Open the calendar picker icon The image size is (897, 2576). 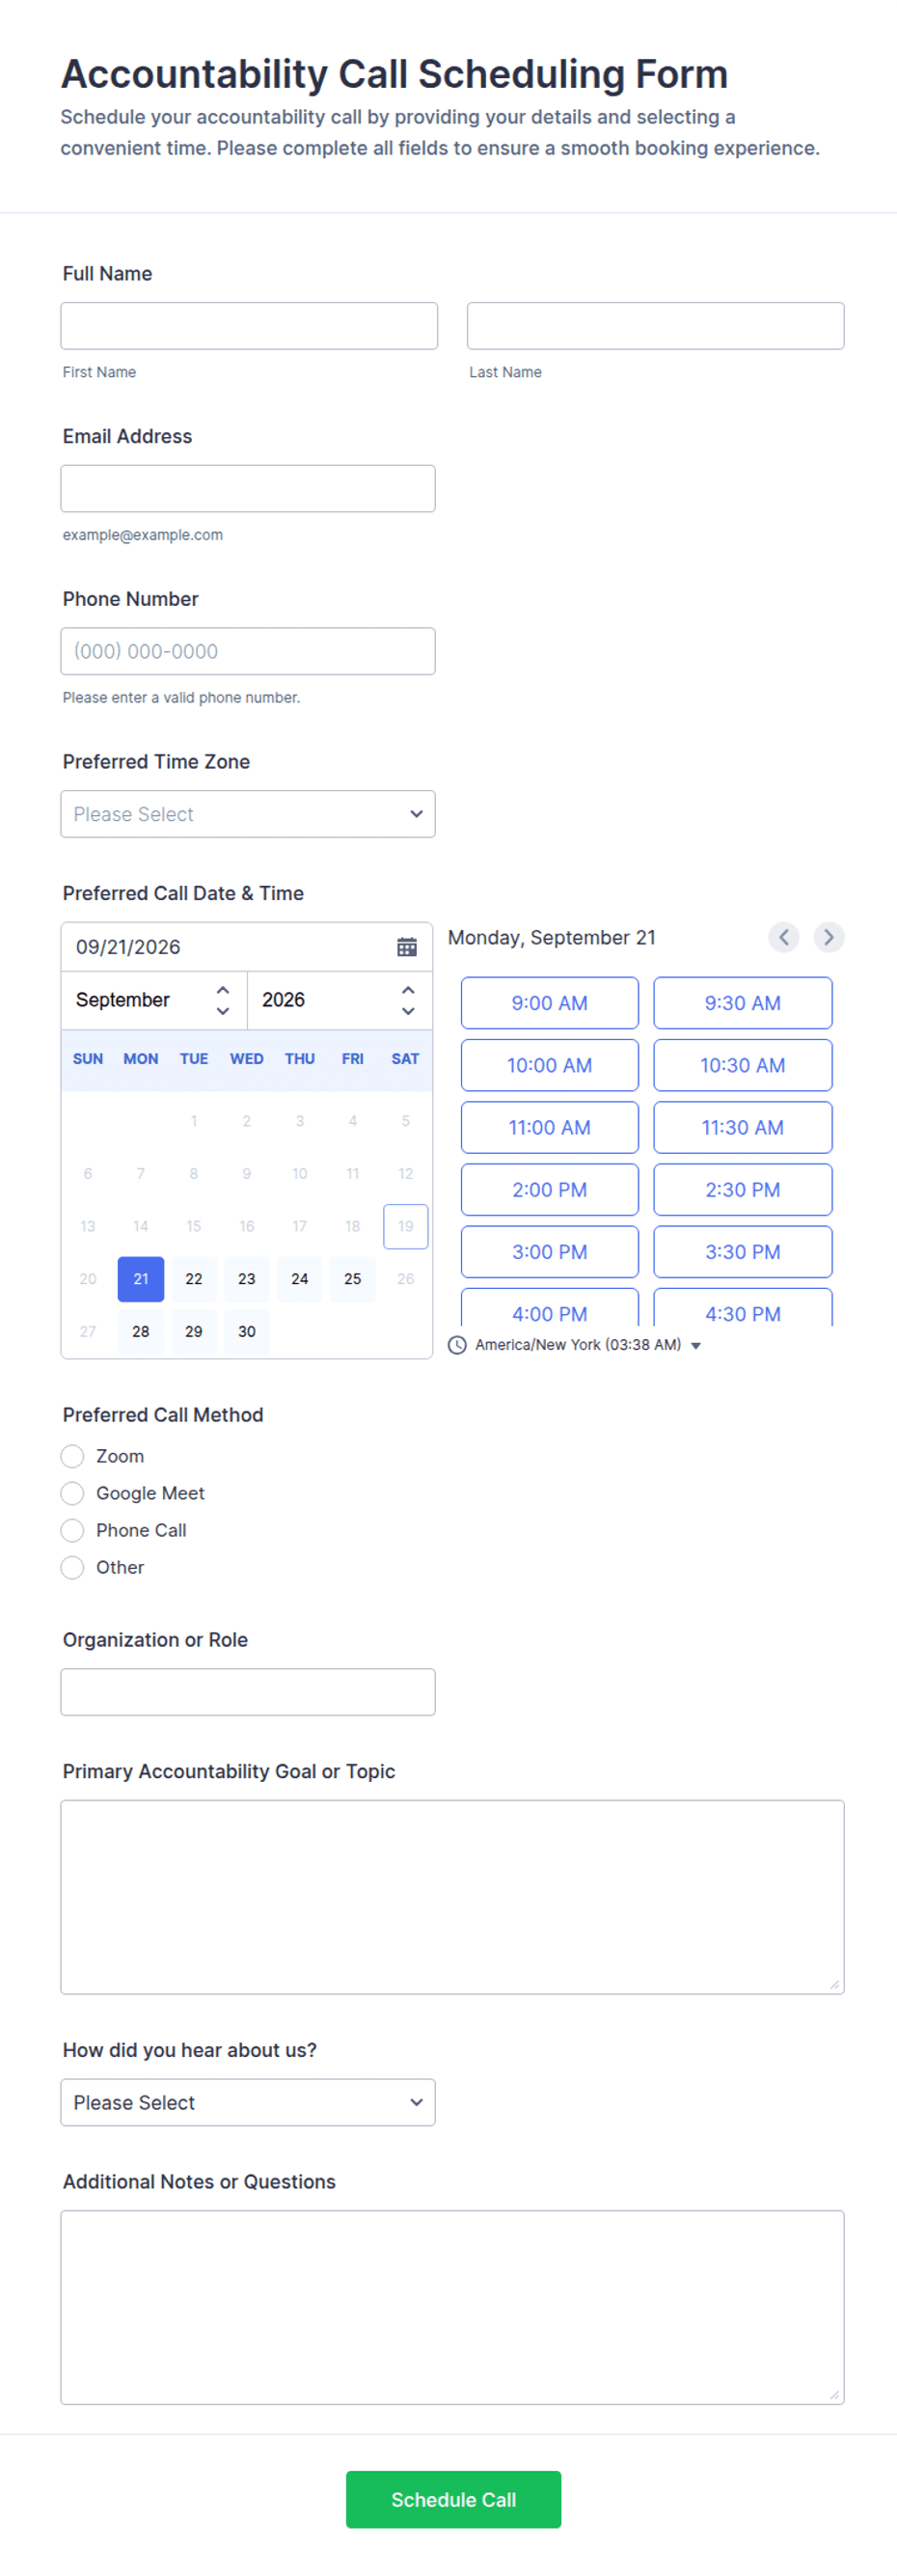pyautogui.click(x=407, y=946)
